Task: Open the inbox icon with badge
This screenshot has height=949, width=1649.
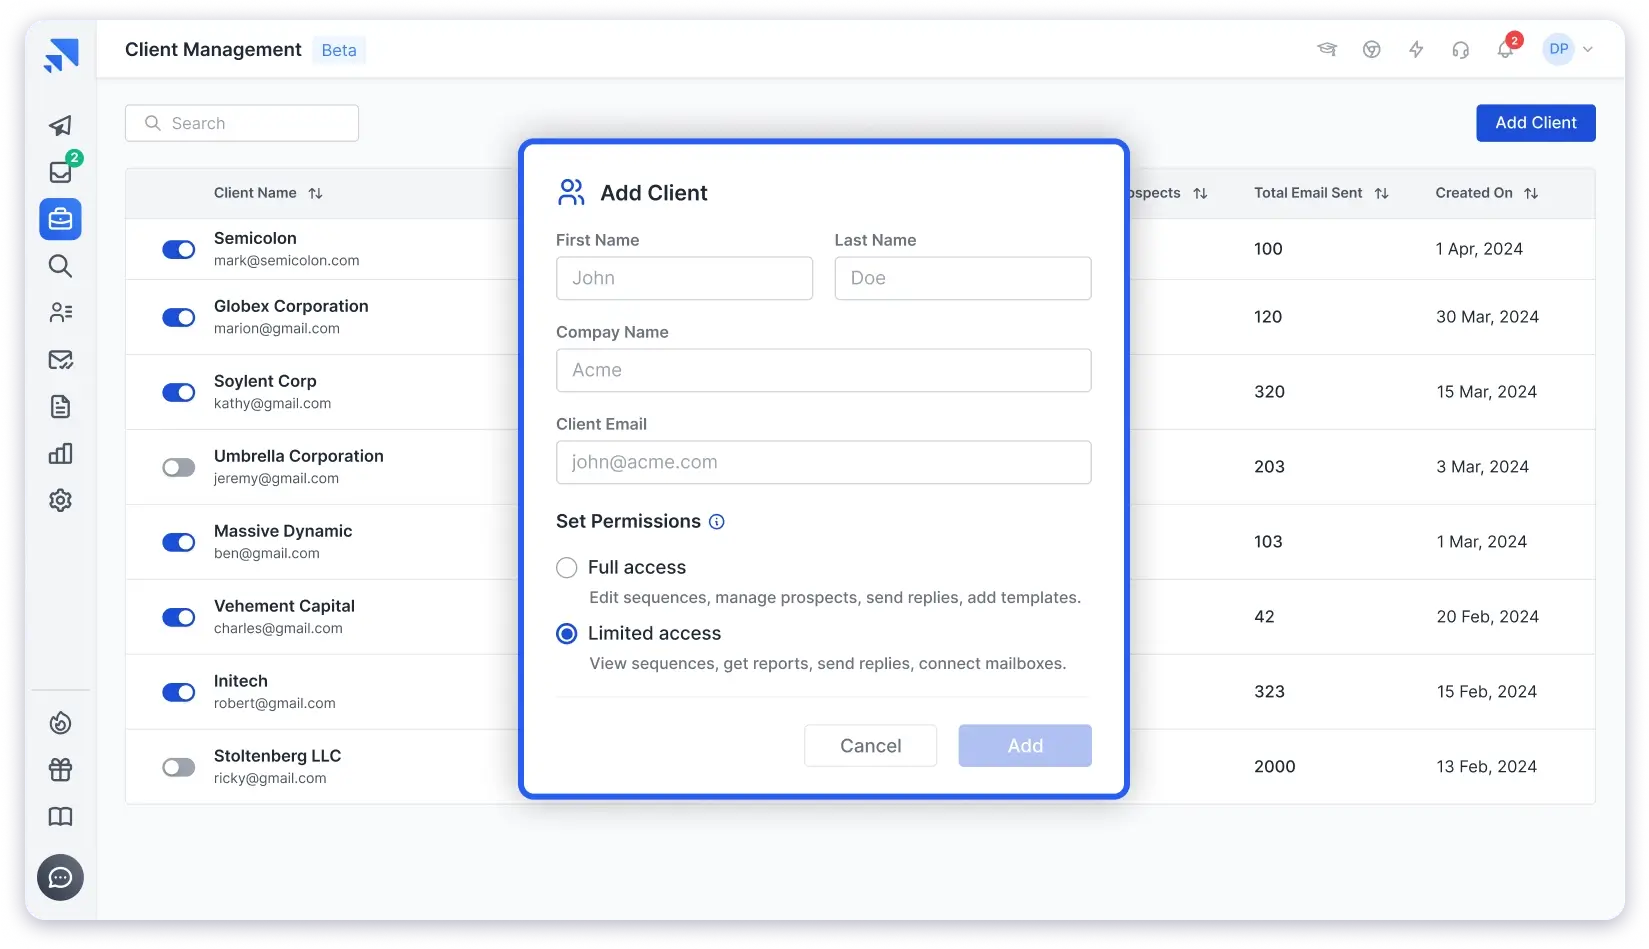Action: pos(61,172)
